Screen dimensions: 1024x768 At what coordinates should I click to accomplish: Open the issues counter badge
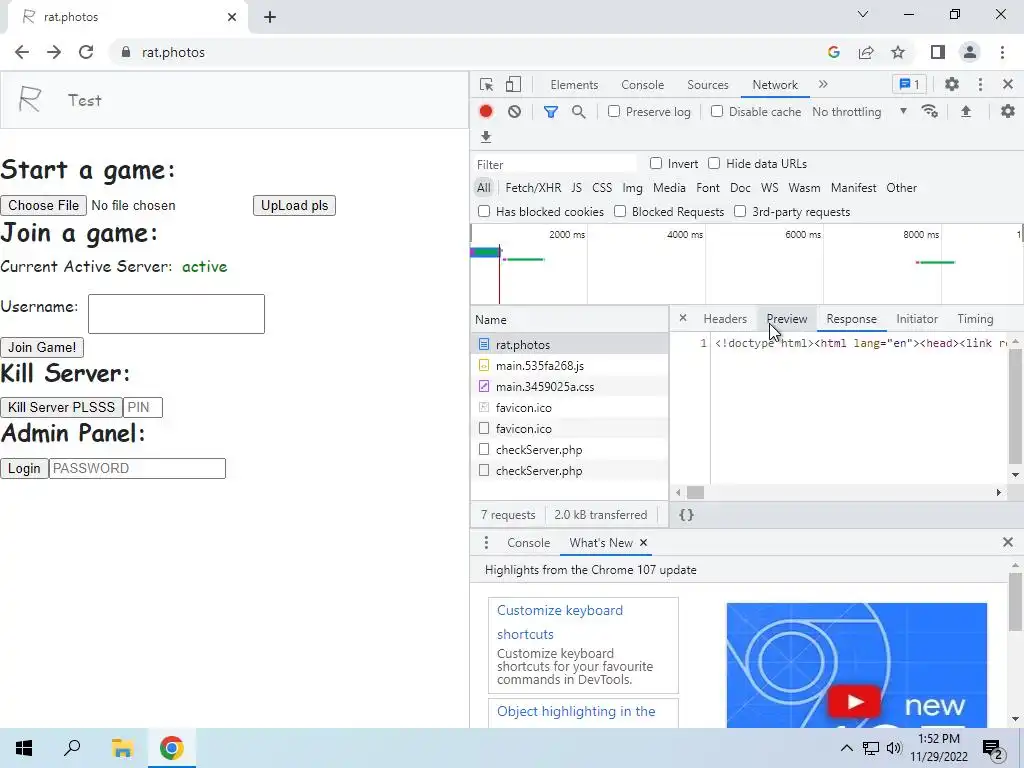(x=909, y=84)
